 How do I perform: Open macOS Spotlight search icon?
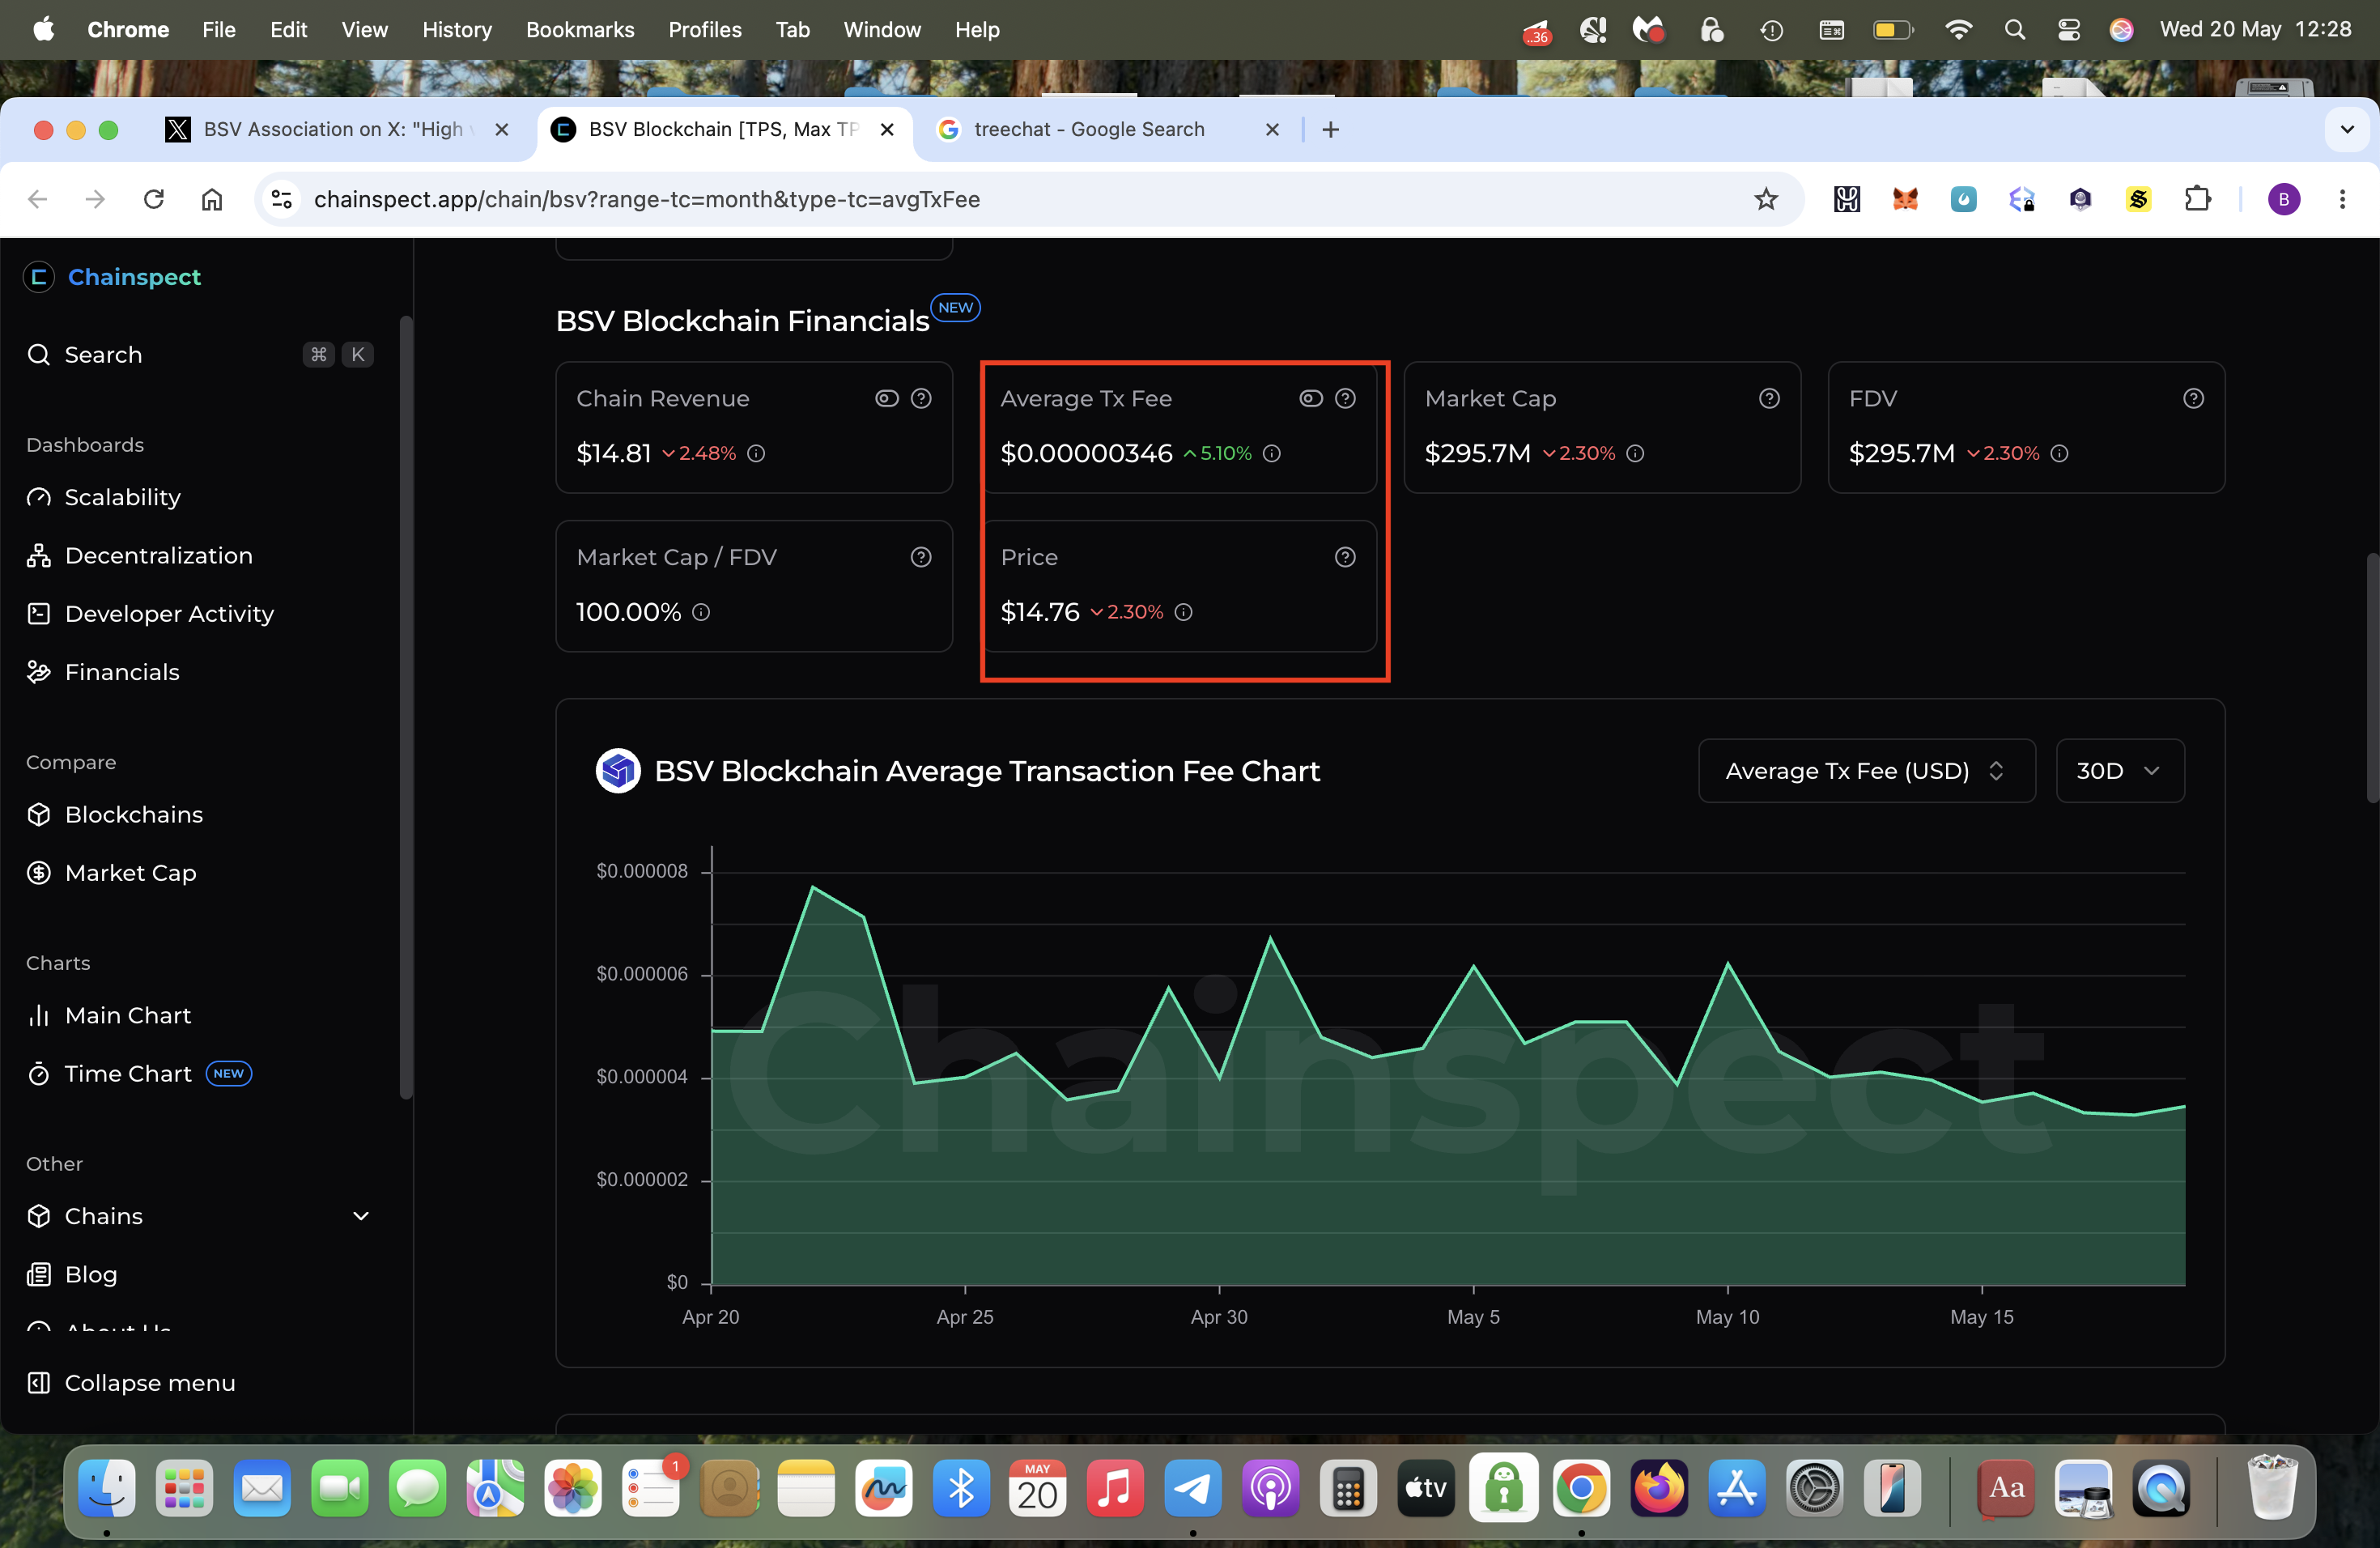(2014, 29)
